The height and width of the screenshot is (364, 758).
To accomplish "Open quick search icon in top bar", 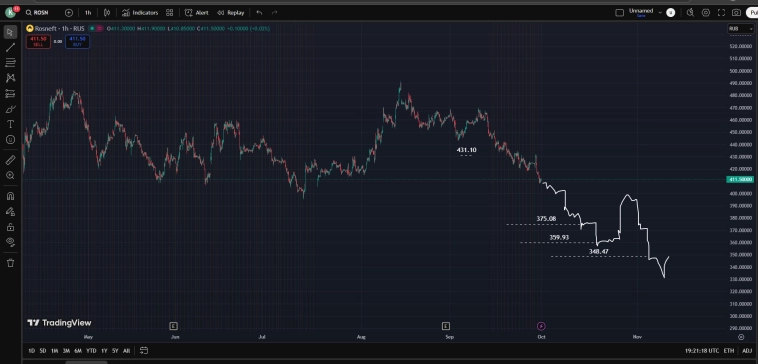I will 690,13.
